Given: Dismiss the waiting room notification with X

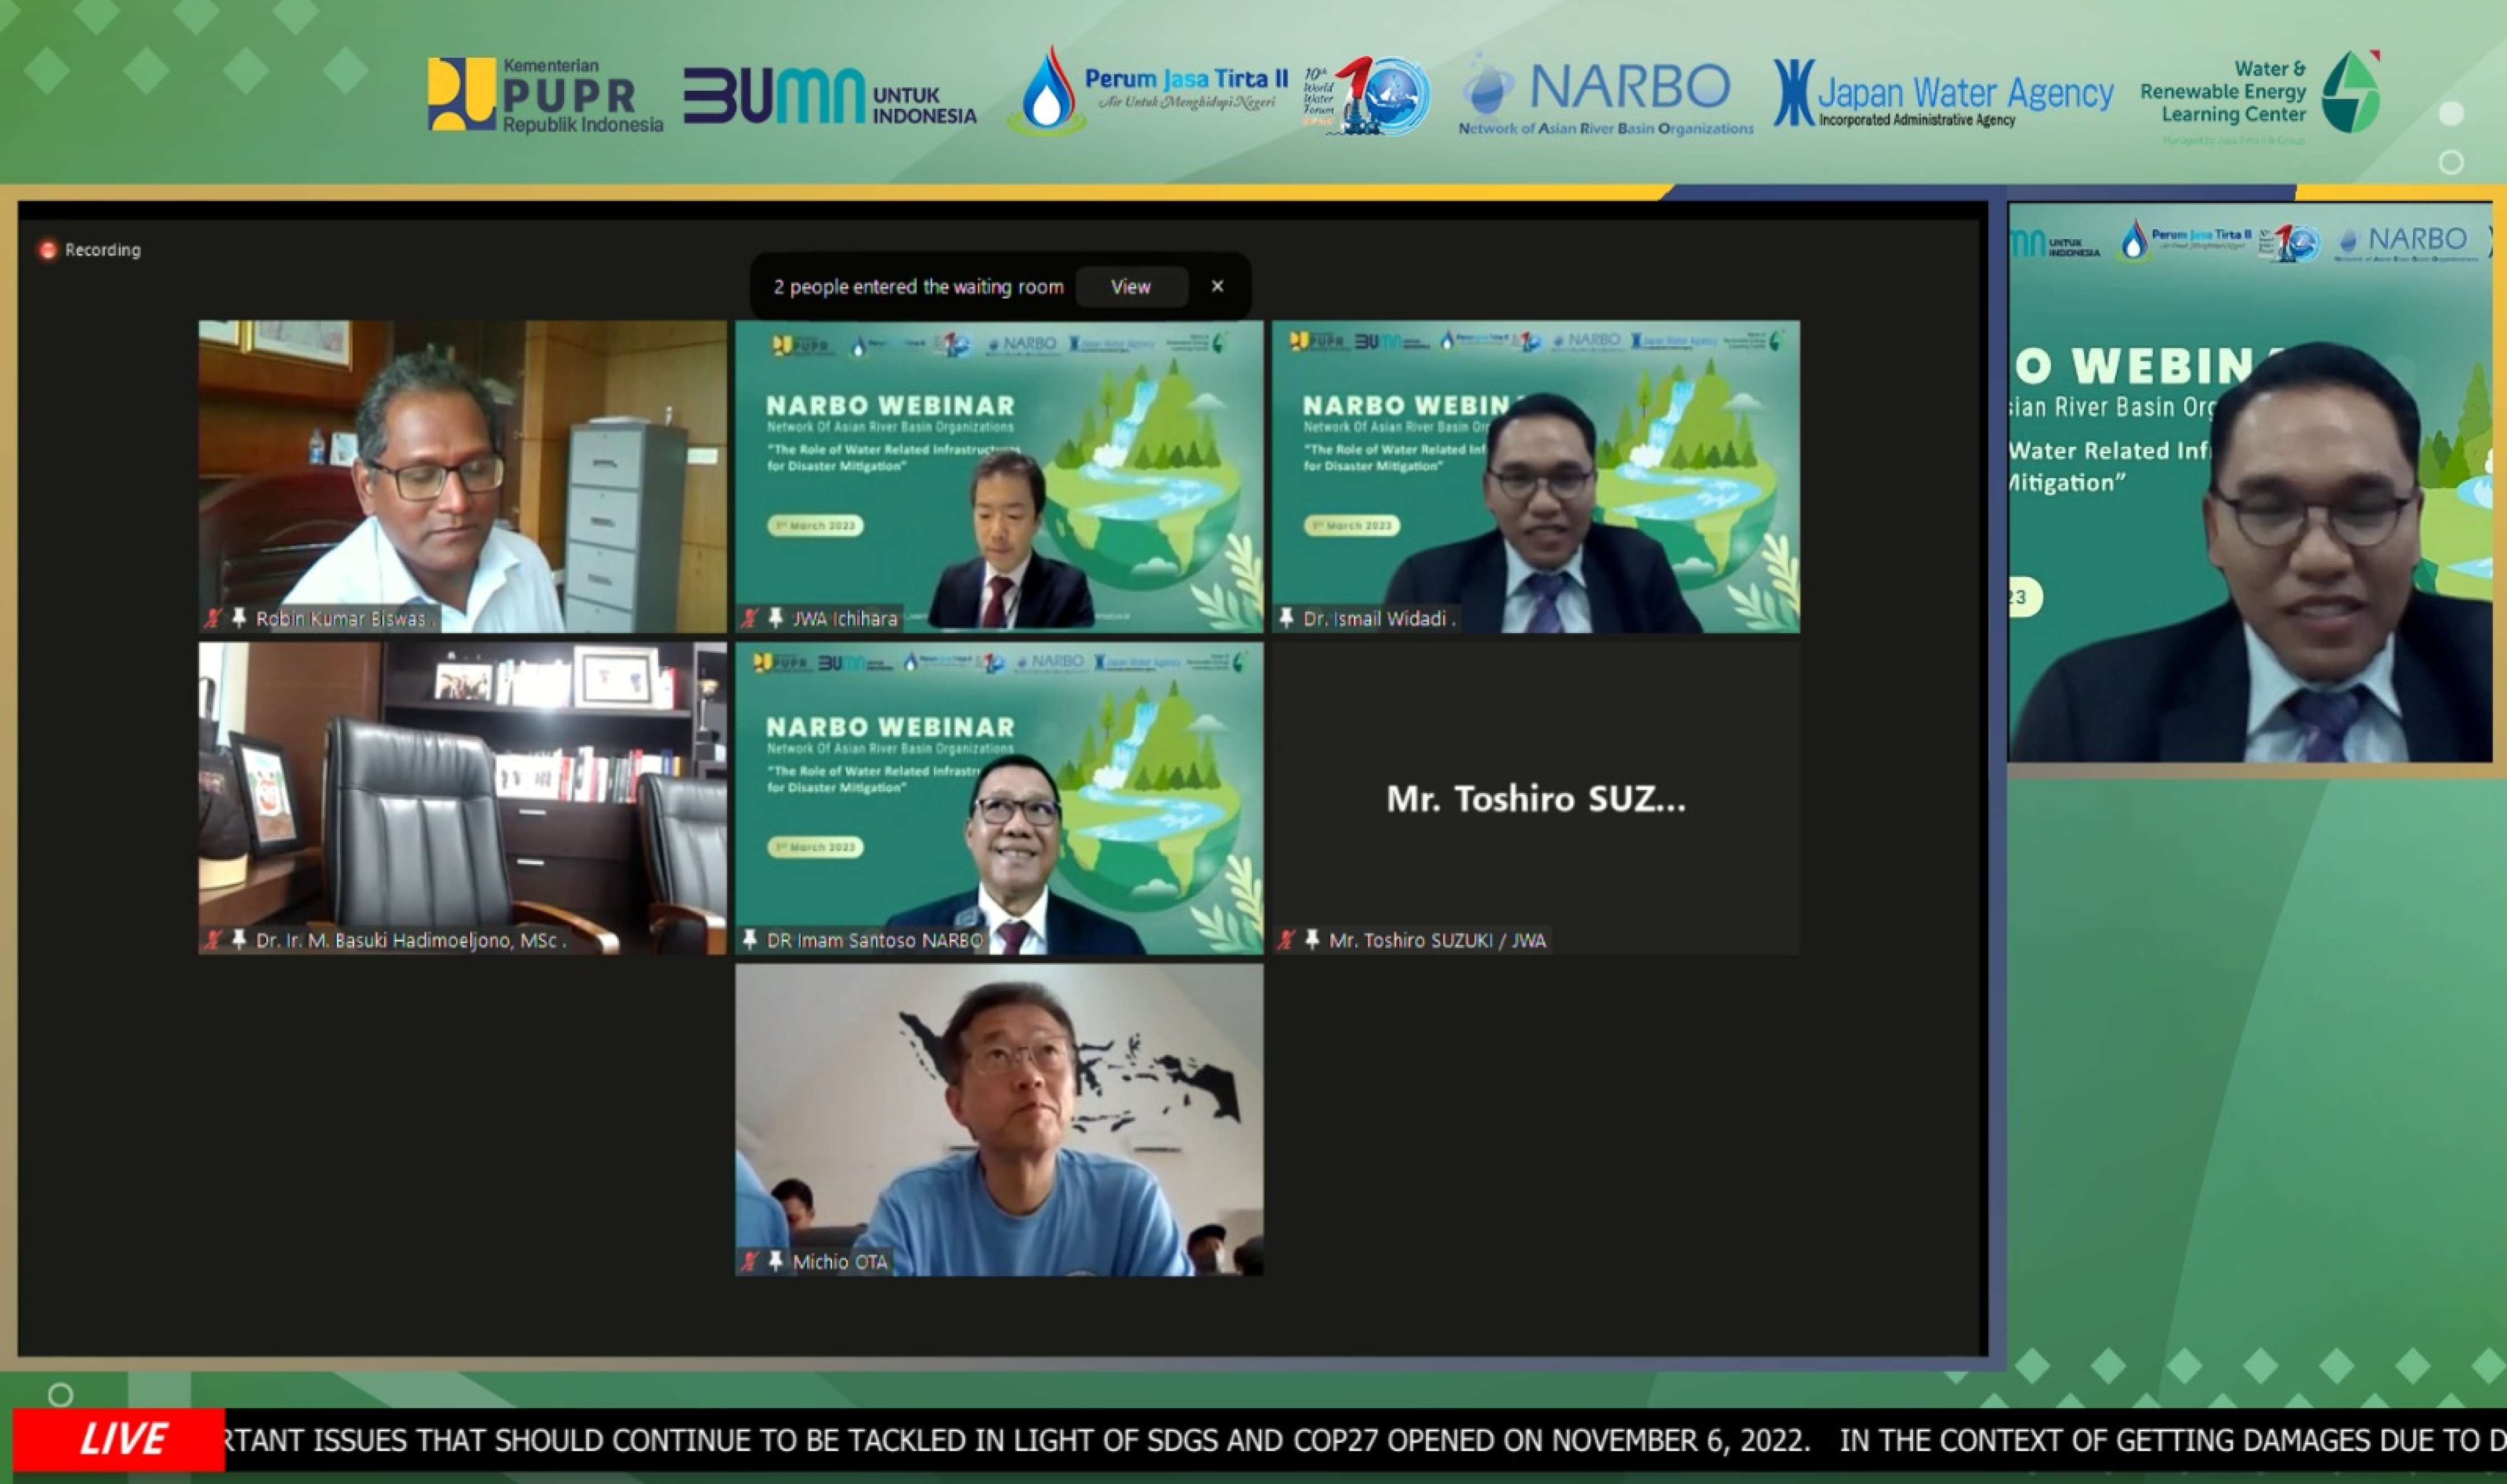Looking at the screenshot, I should point(1217,286).
